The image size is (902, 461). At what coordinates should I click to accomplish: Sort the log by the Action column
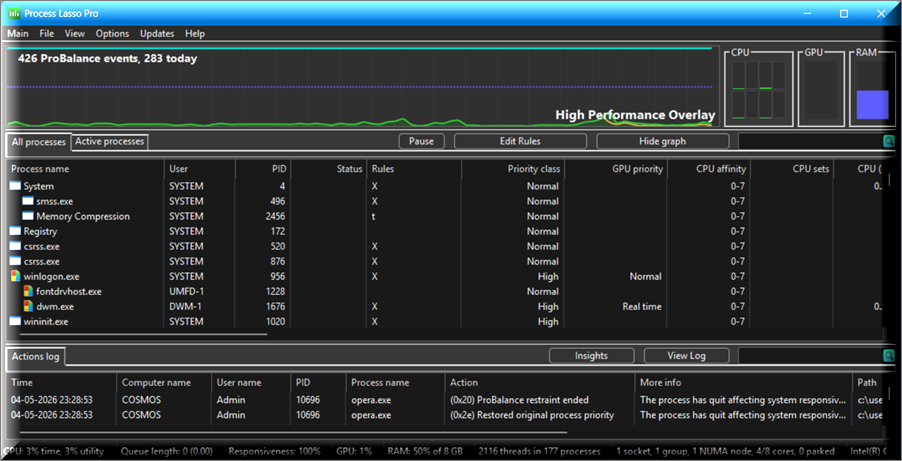pos(540,383)
